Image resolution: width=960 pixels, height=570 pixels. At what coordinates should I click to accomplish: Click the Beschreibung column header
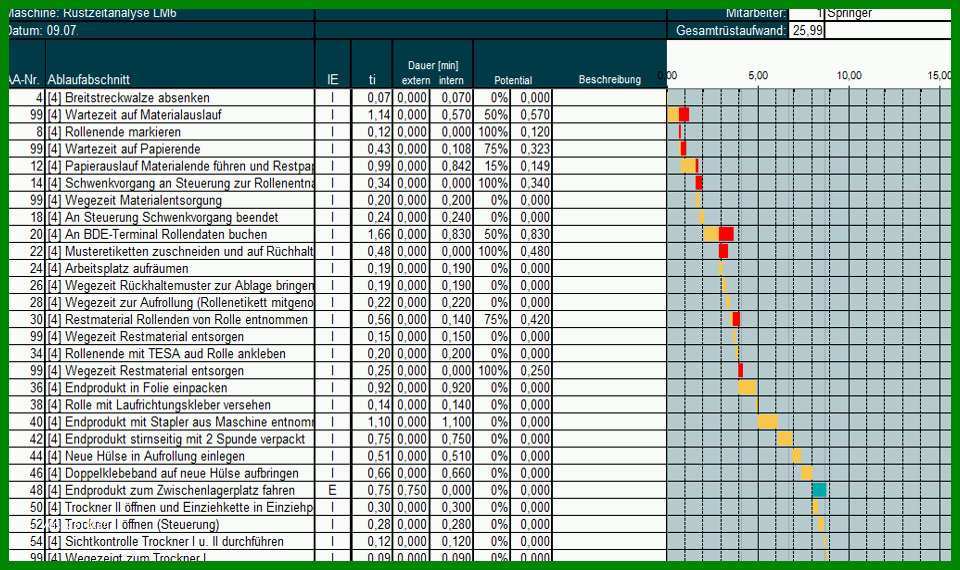coord(610,80)
